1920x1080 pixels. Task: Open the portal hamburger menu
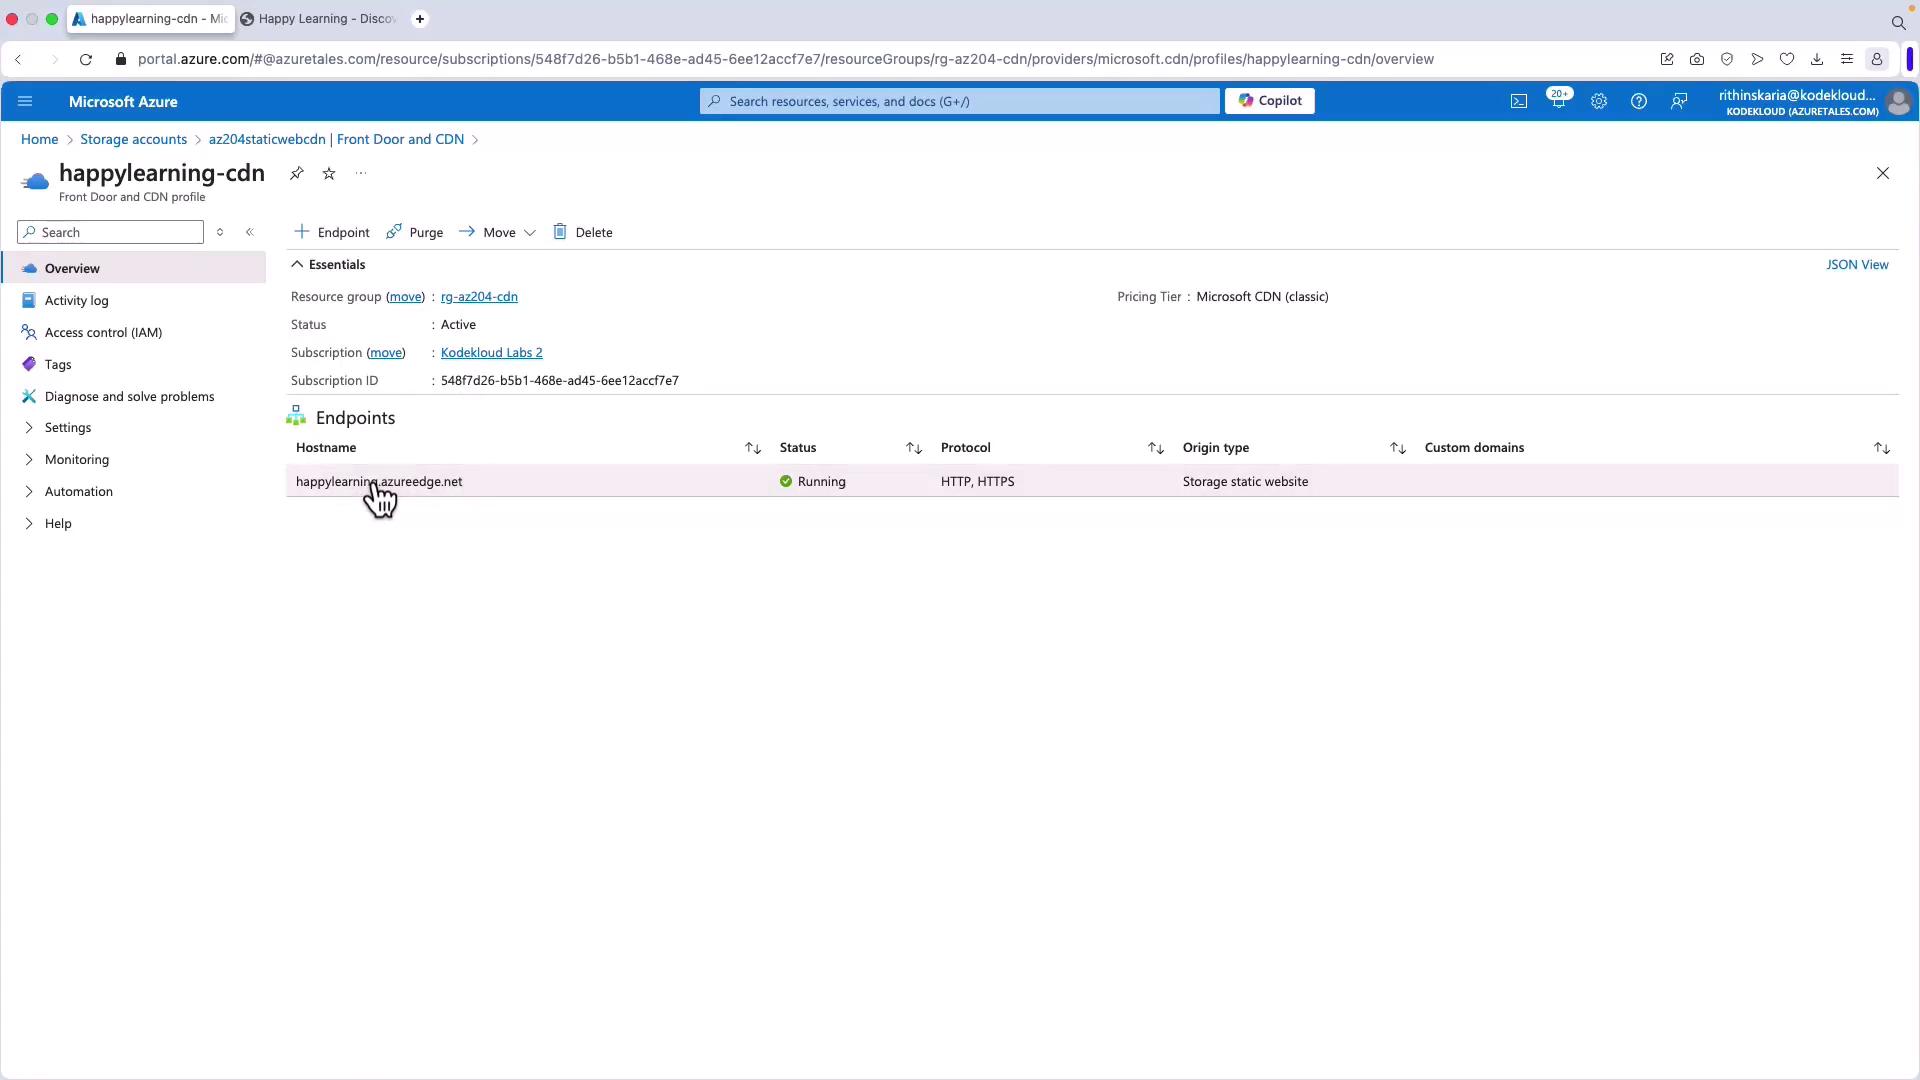click(25, 101)
